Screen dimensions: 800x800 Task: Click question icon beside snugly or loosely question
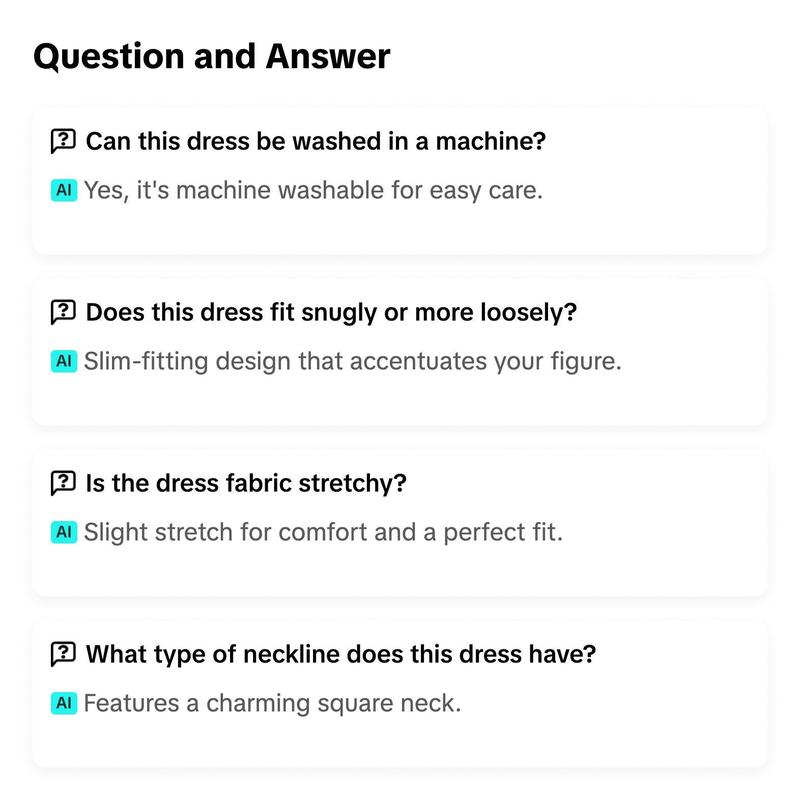point(63,312)
